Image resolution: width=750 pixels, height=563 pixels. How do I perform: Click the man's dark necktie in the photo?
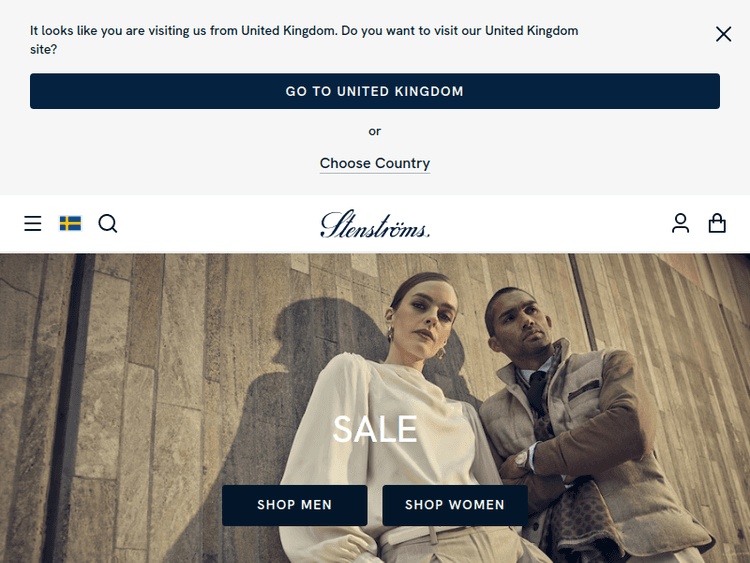[x=537, y=392]
